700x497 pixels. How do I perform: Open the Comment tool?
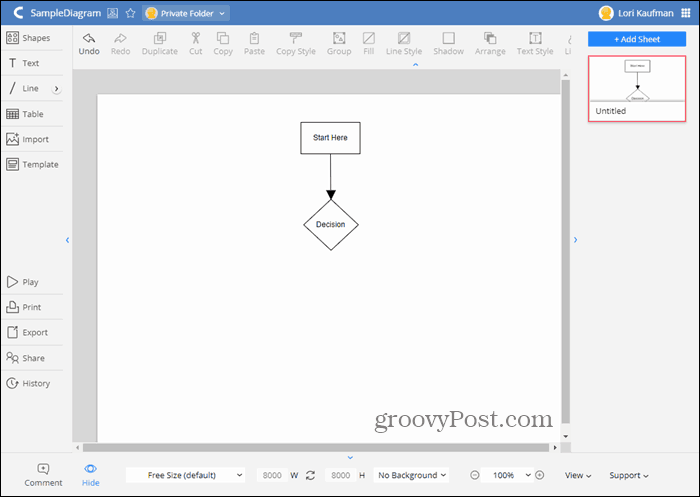[x=43, y=475]
